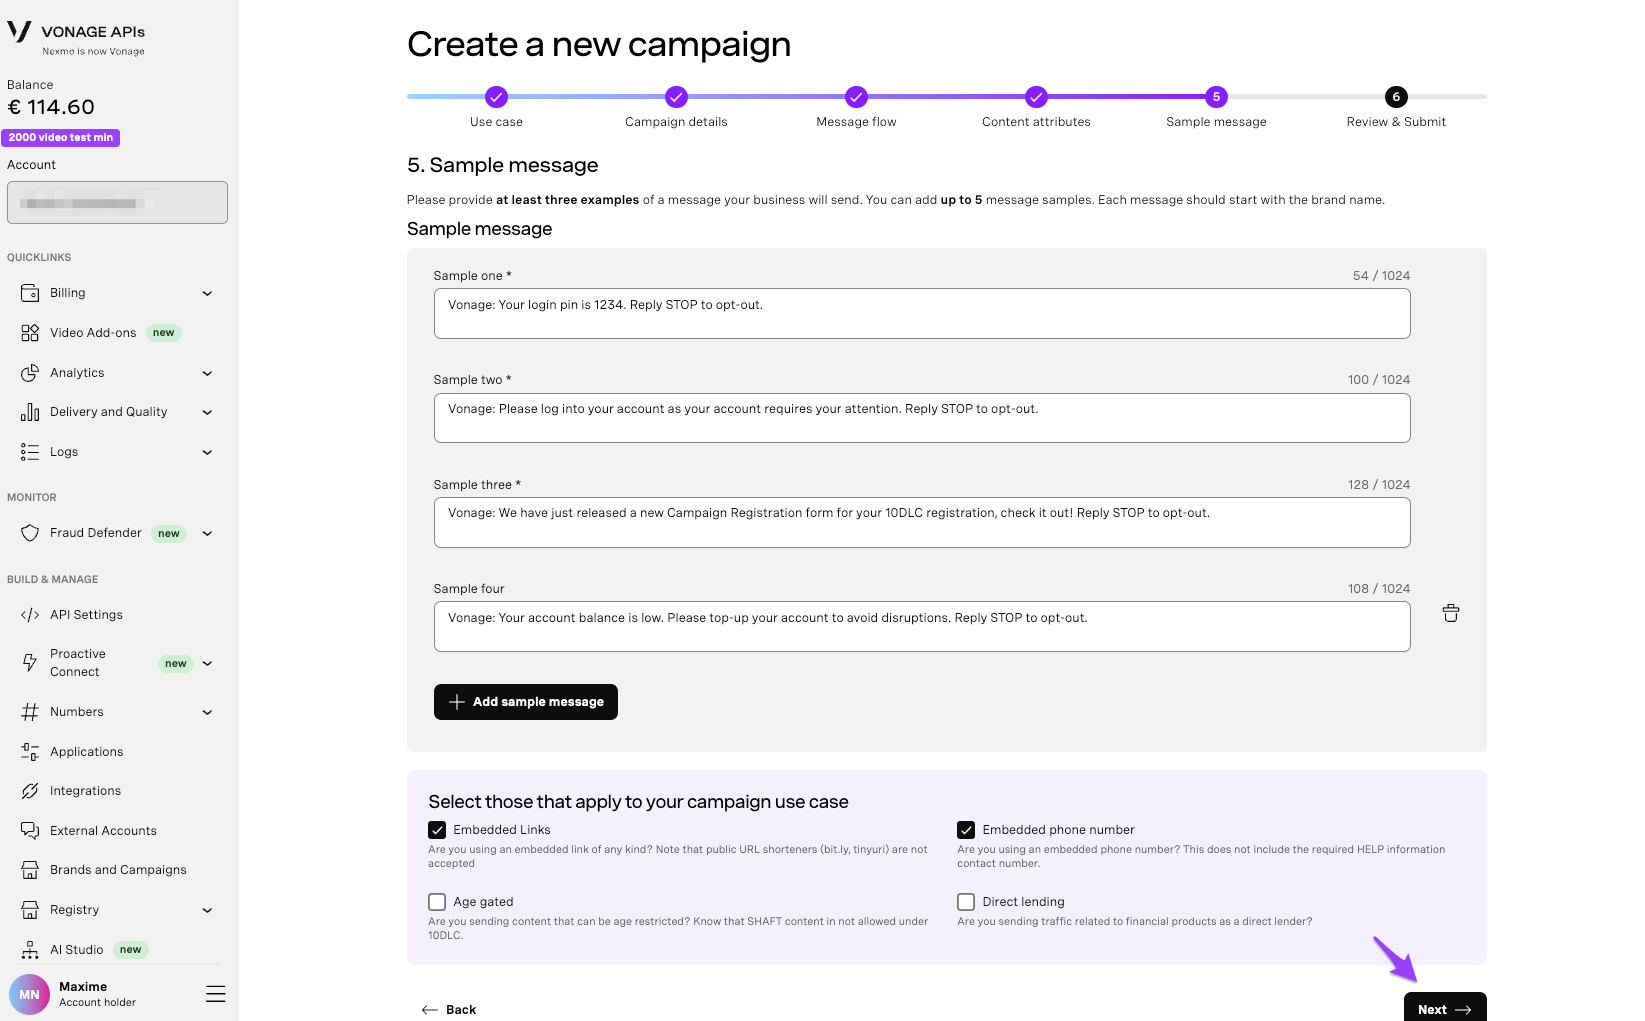Click Add sample message button

(526, 702)
